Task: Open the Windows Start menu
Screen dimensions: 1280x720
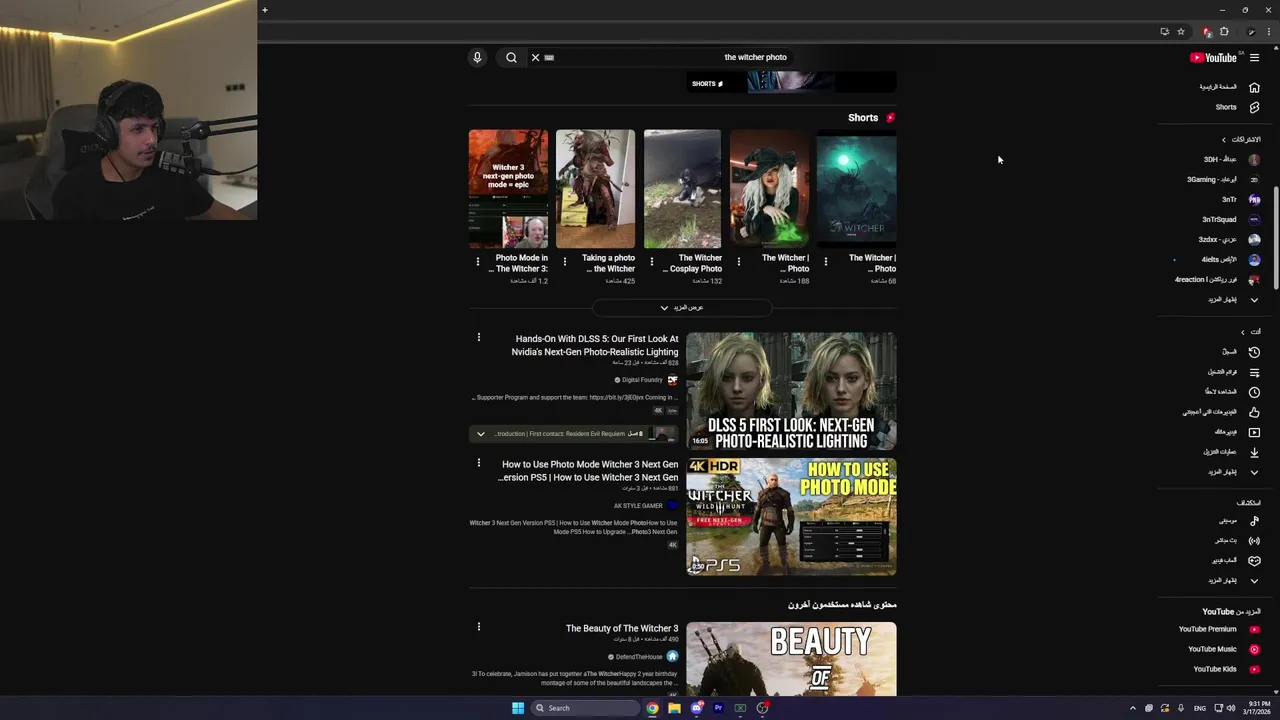Action: (x=518, y=708)
